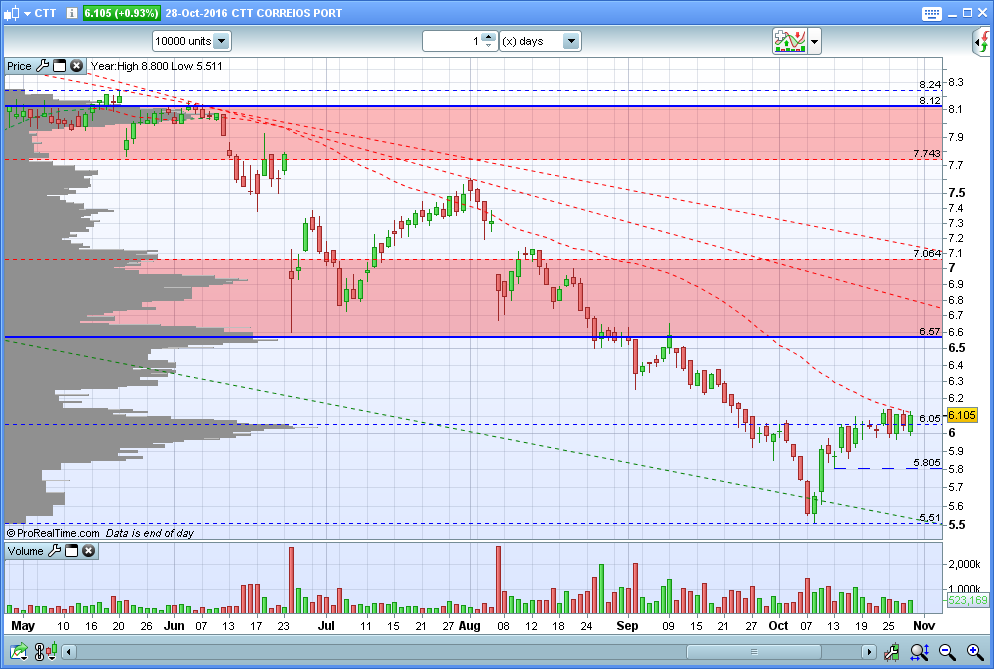This screenshot has height=669, width=994.
Task: Click the Jul label on the time axis
Action: (326, 626)
